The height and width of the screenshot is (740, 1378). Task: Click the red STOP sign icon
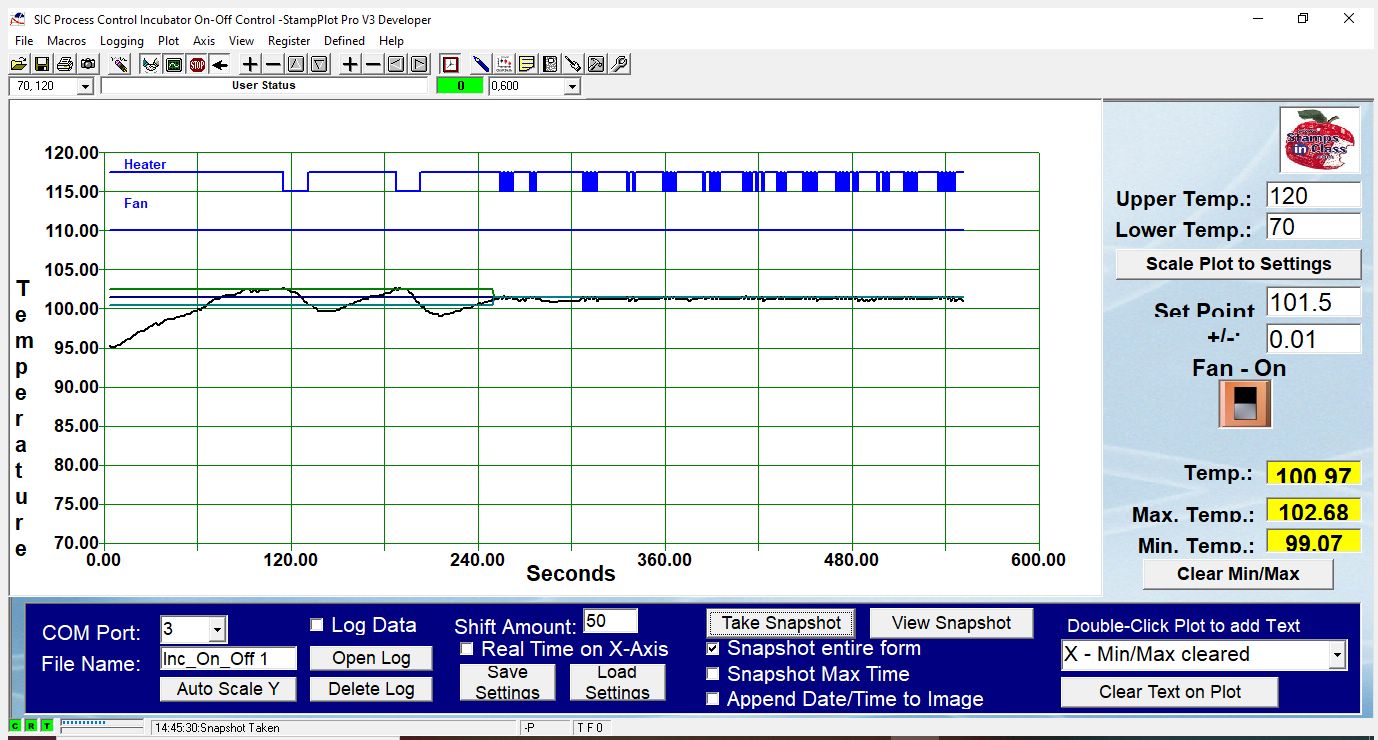[x=197, y=64]
